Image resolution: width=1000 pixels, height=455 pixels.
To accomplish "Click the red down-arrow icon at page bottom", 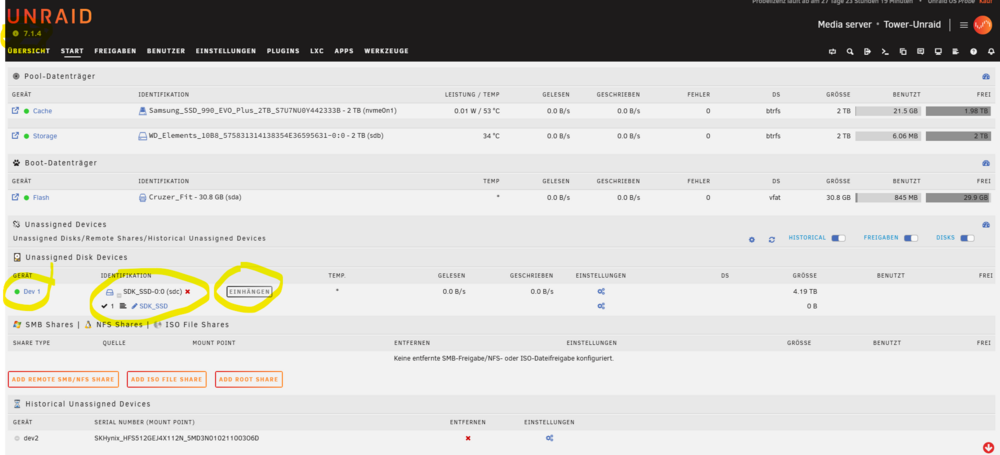I will coord(988,447).
